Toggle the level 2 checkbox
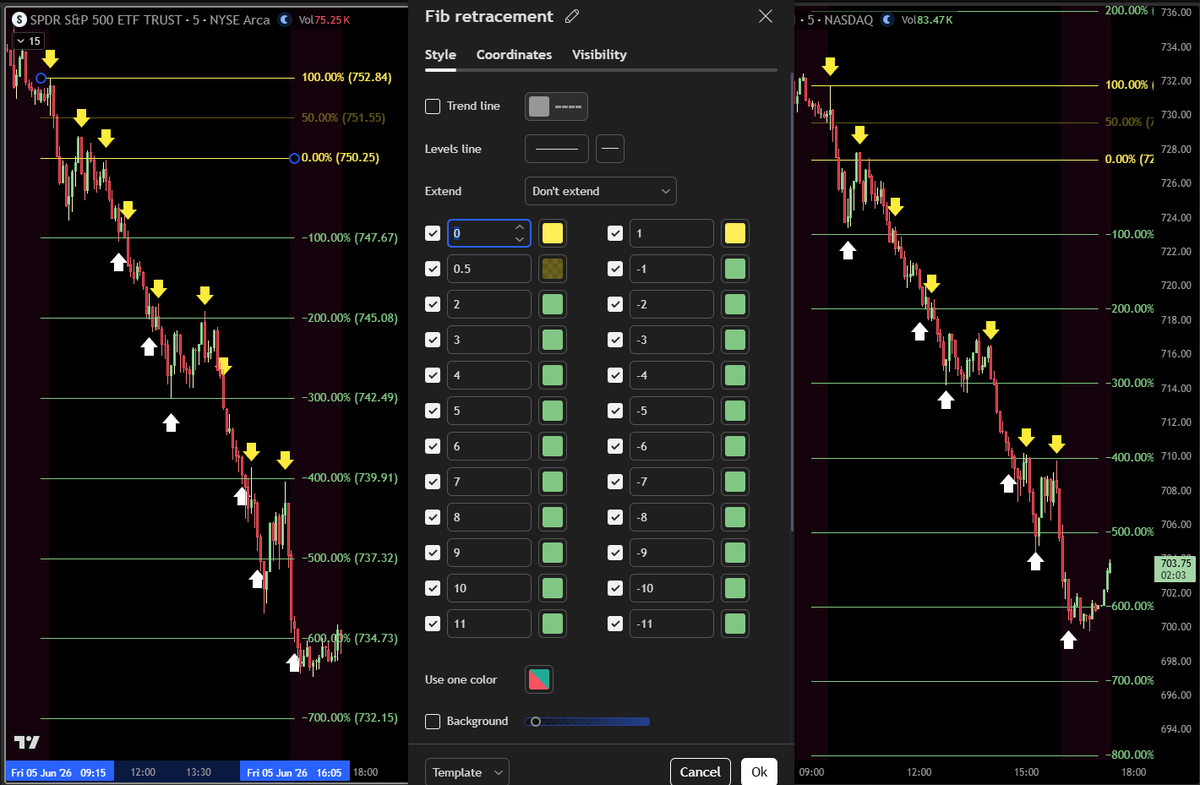The width and height of the screenshot is (1200, 785). click(x=432, y=304)
